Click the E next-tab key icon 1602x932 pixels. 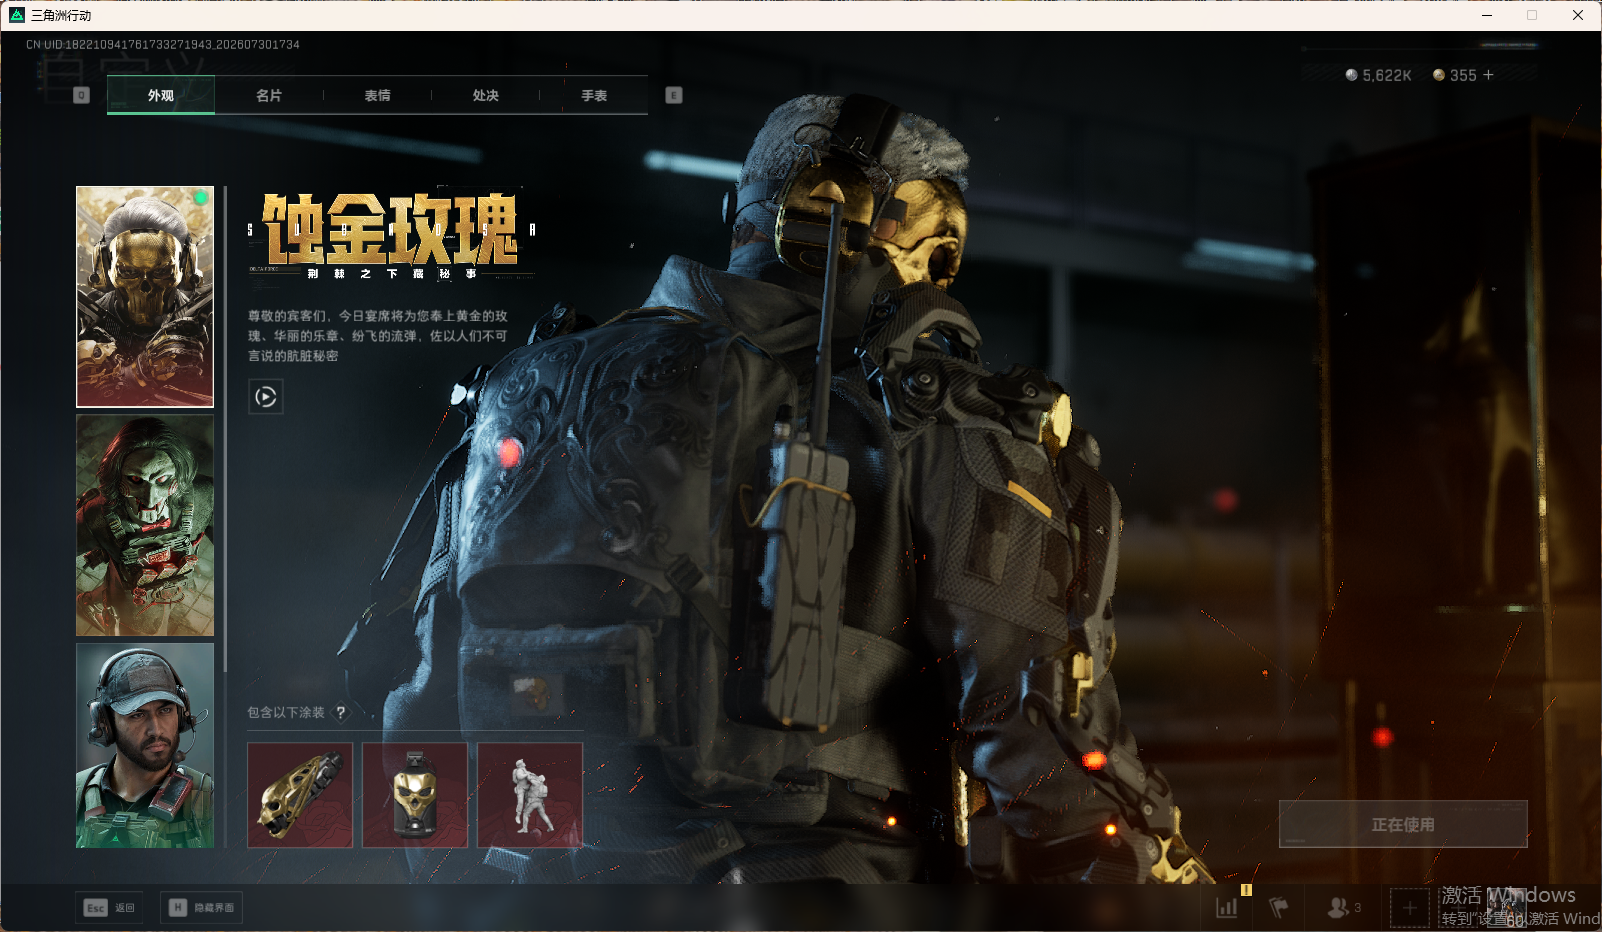pyautogui.click(x=674, y=95)
